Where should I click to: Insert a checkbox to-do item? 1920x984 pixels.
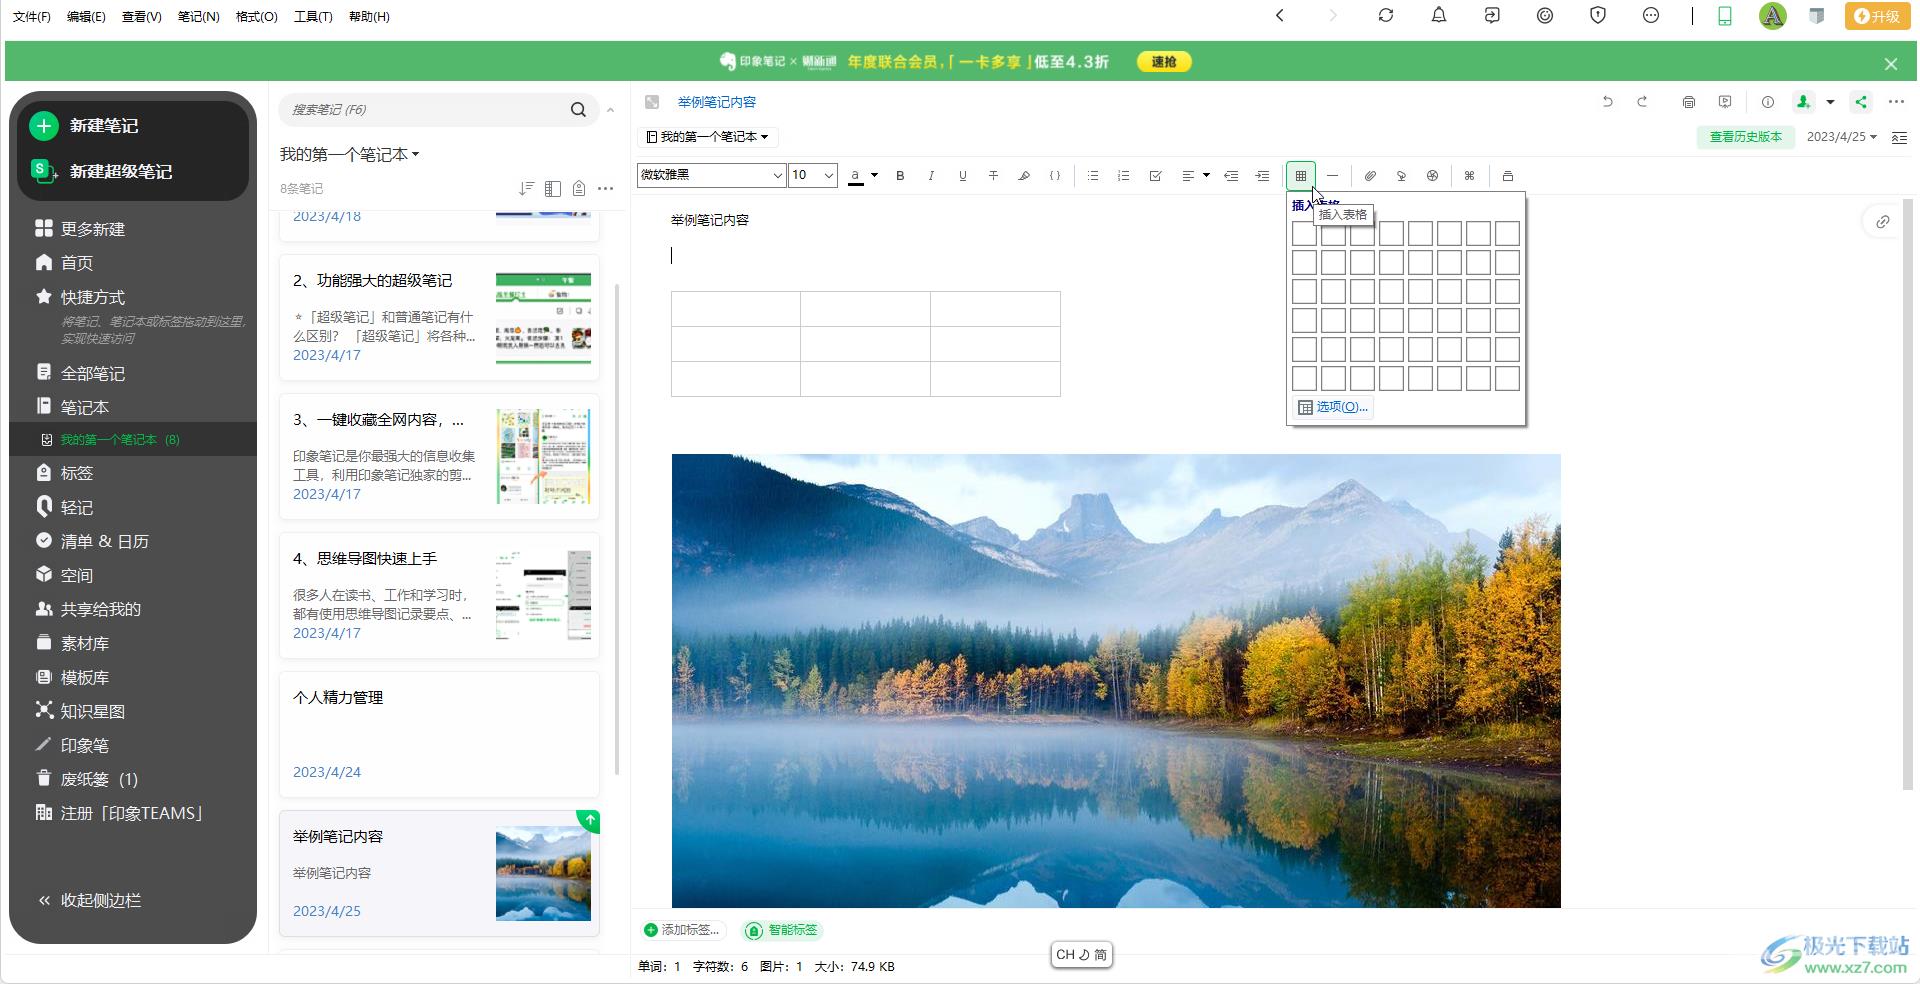(1155, 175)
